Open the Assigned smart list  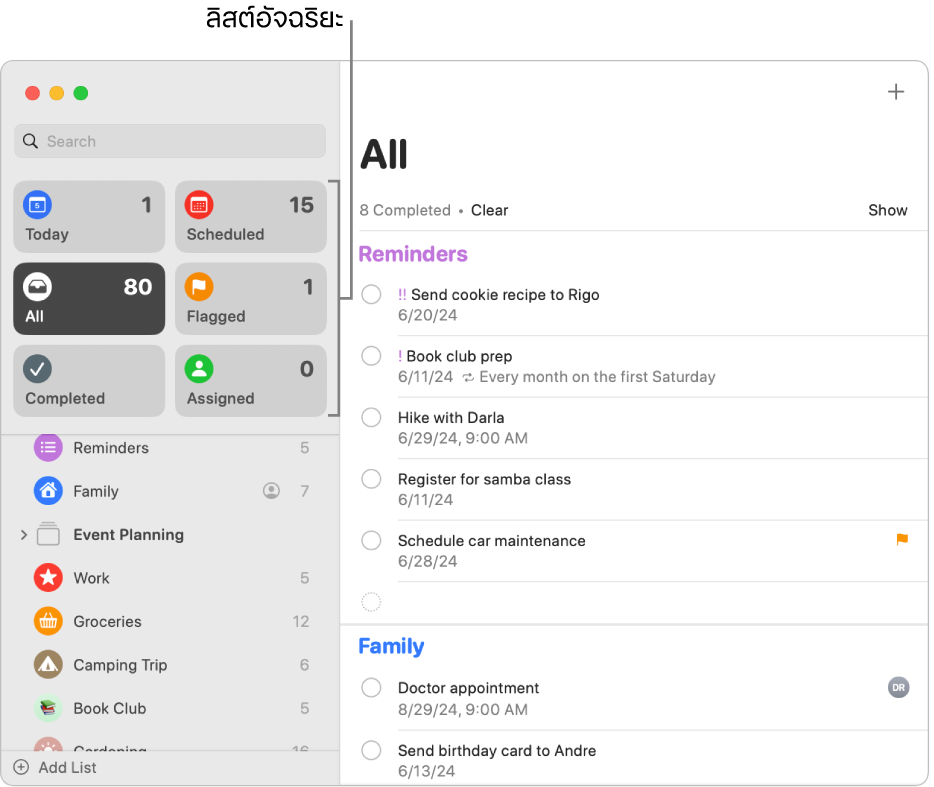click(251, 381)
